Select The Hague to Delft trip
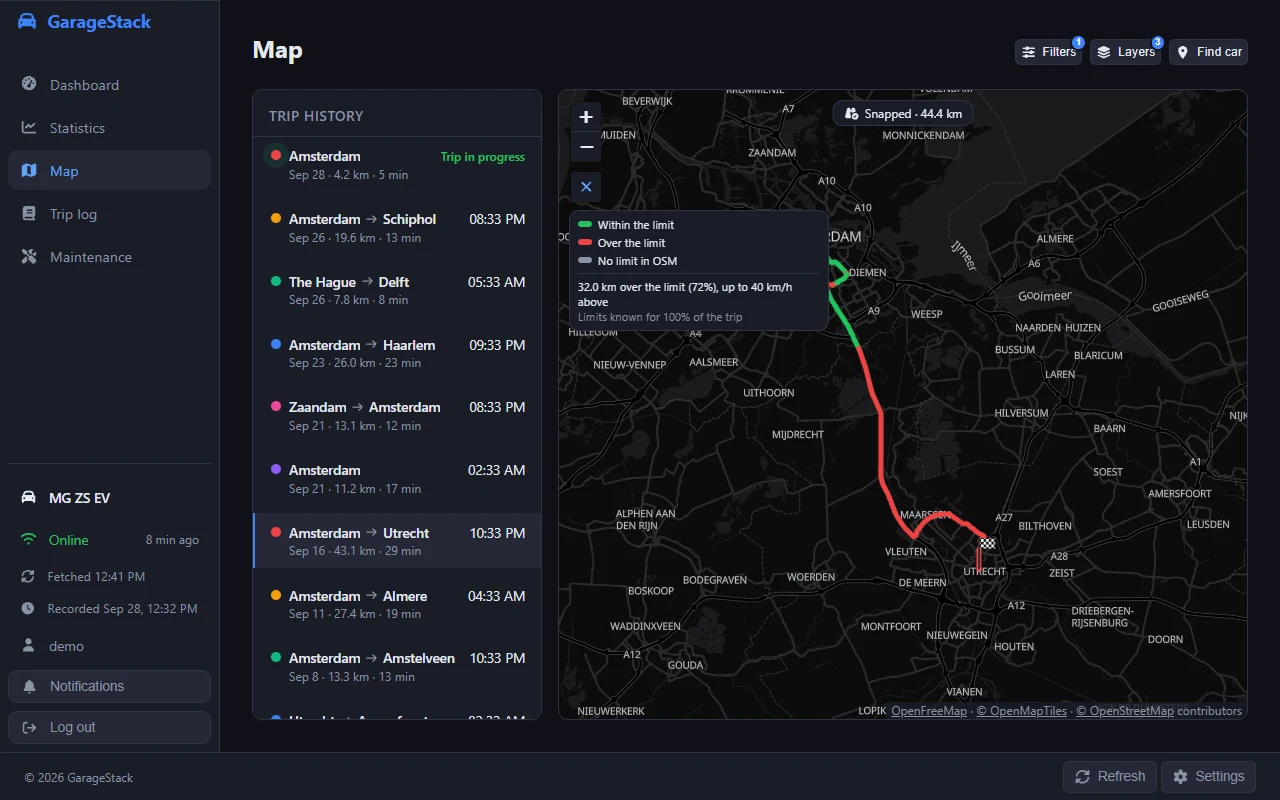The image size is (1280, 800). pyautogui.click(x=397, y=291)
